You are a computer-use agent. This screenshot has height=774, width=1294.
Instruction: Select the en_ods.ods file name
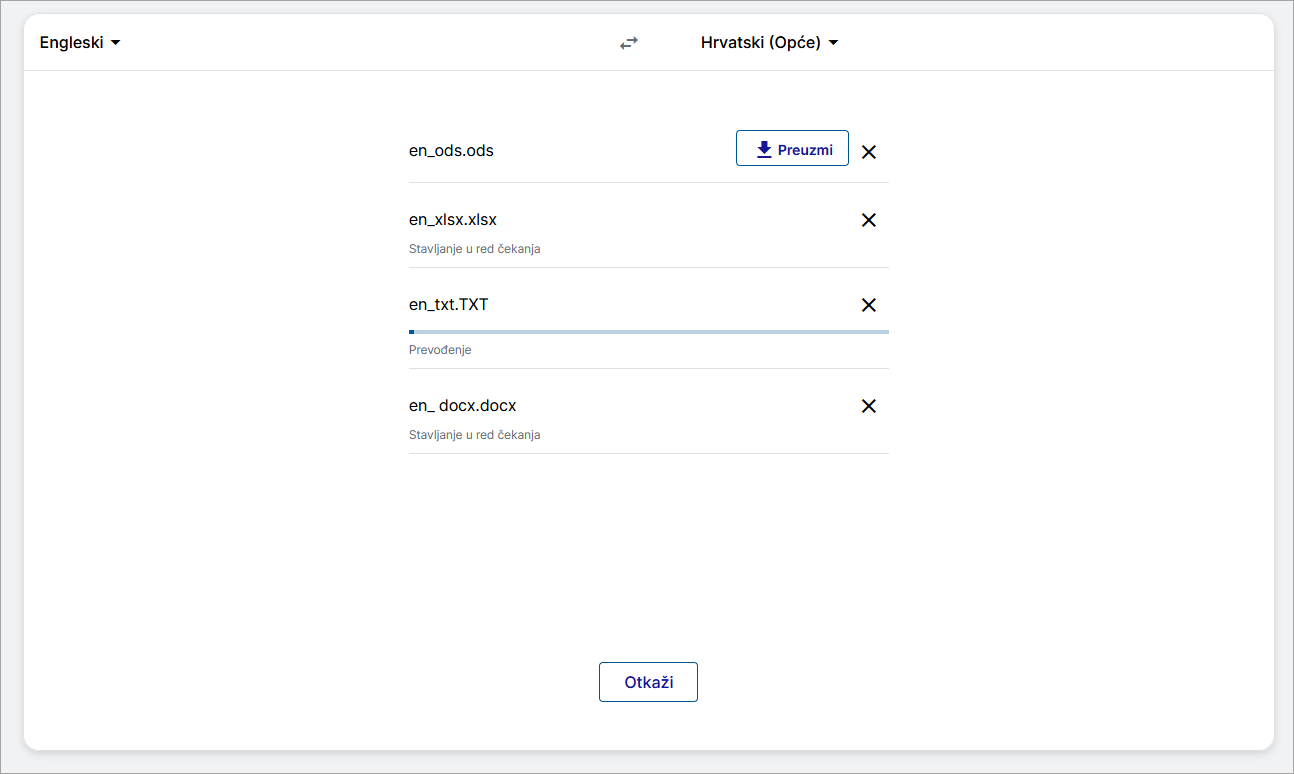click(451, 151)
